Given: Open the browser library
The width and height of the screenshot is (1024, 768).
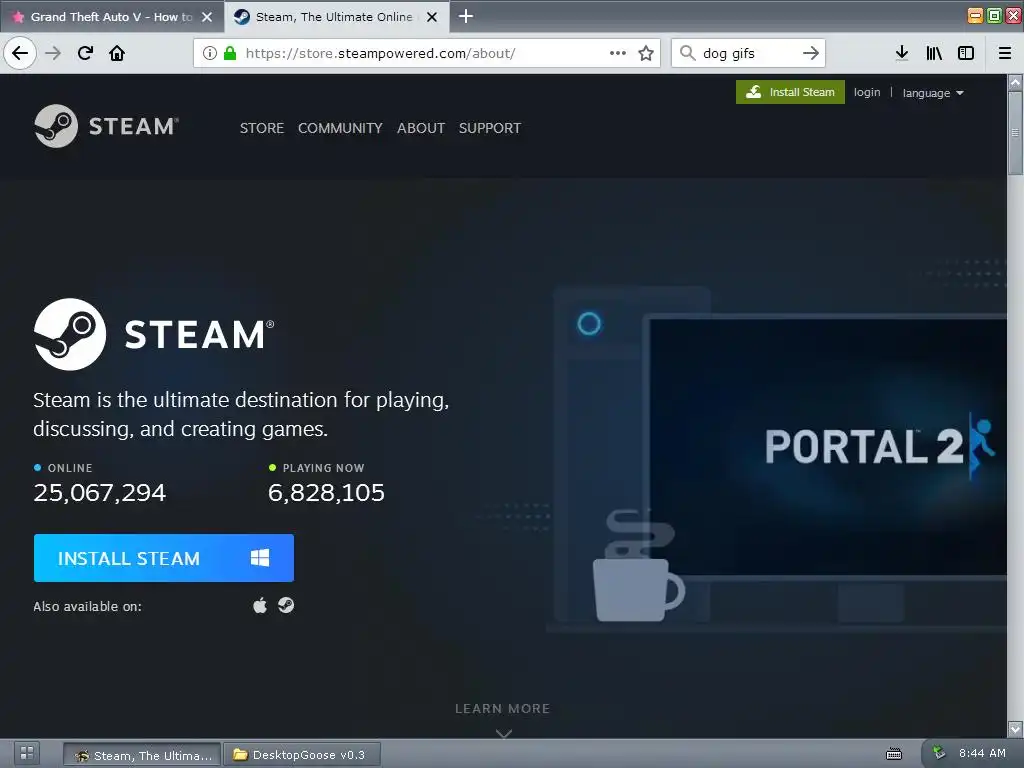Looking at the screenshot, I should (934, 53).
